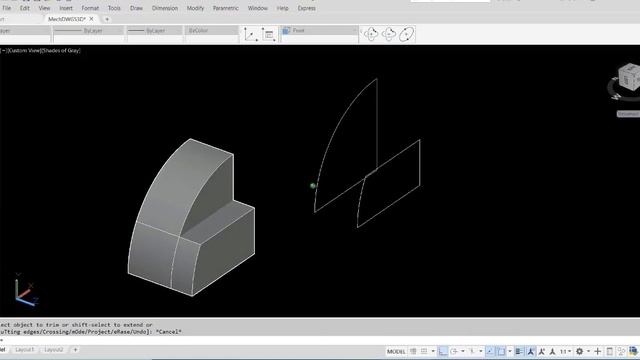The height and width of the screenshot is (360, 640).
Task: Click the MODEL space button
Action: (396, 351)
